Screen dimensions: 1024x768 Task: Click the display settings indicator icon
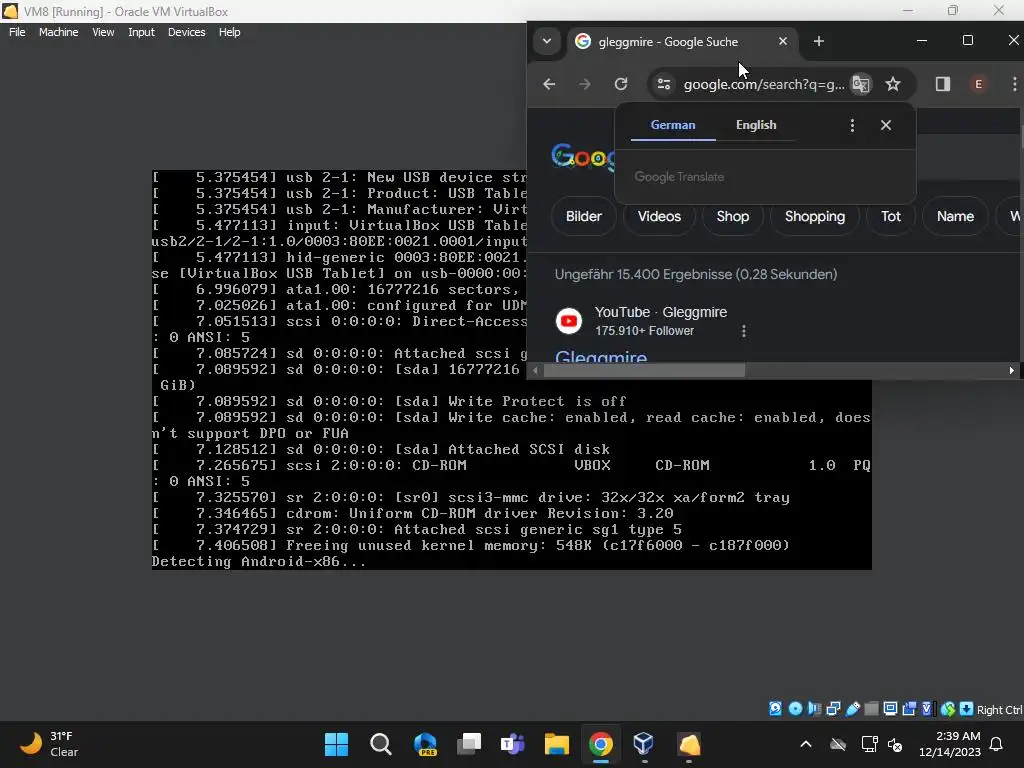(x=890, y=709)
